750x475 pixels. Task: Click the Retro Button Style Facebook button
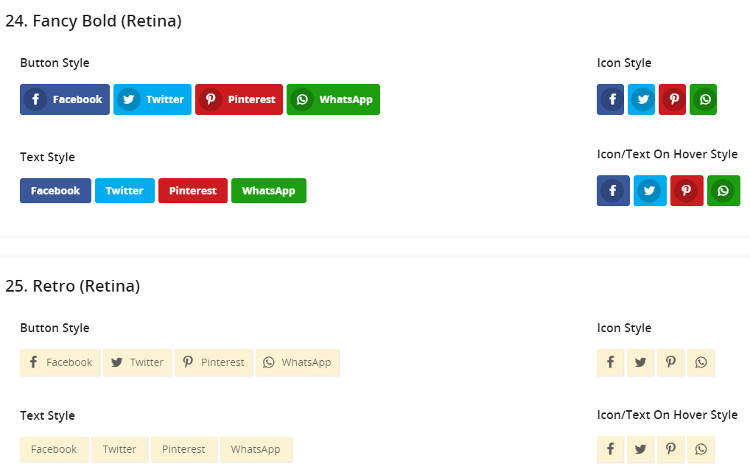click(60, 363)
